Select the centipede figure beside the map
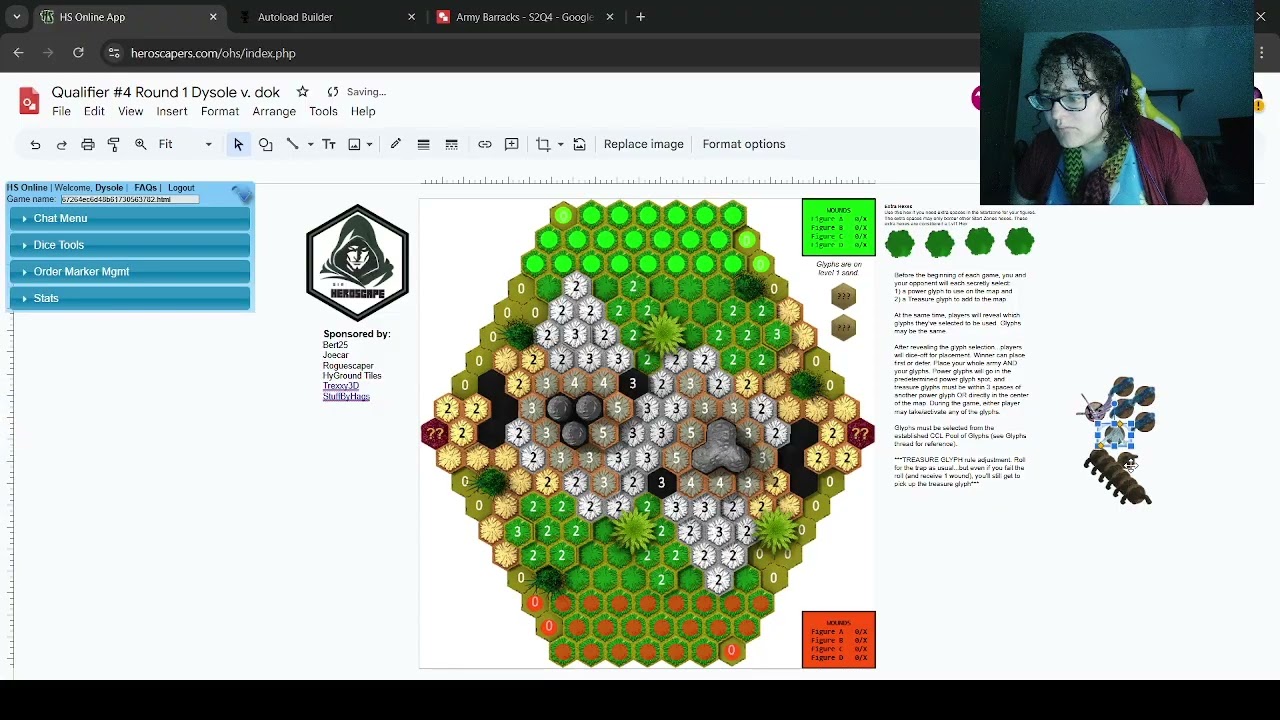Viewport: 1280px width, 720px height. (x=1118, y=478)
